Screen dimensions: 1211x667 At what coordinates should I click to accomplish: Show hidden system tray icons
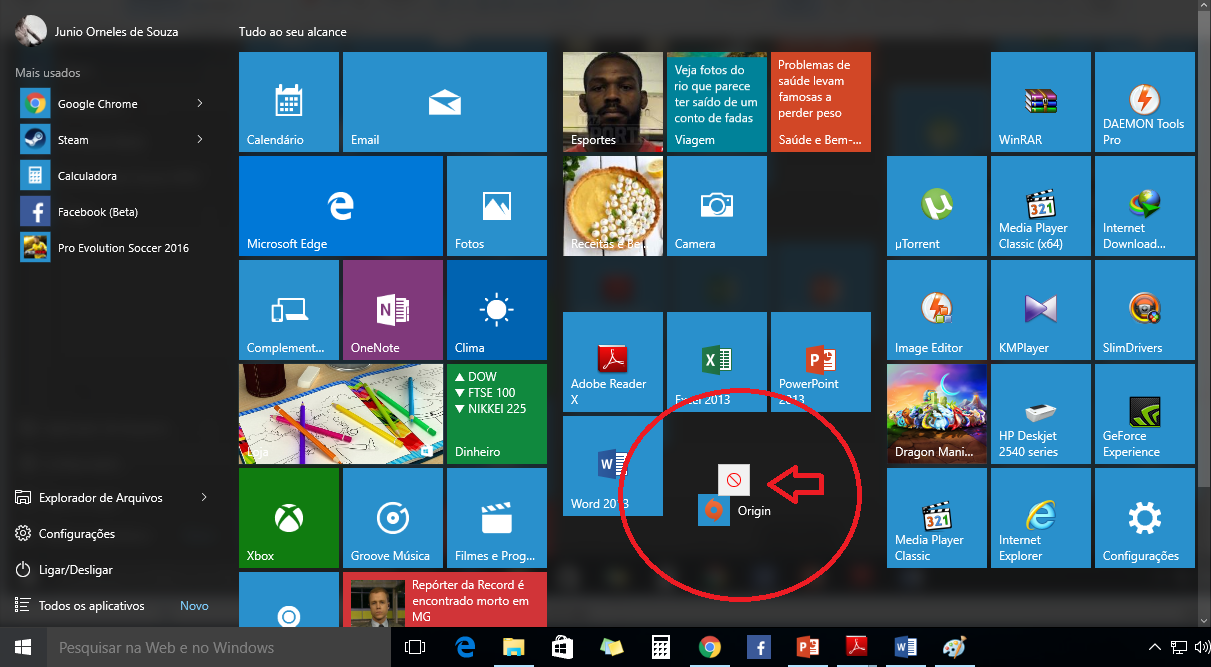[1155, 648]
